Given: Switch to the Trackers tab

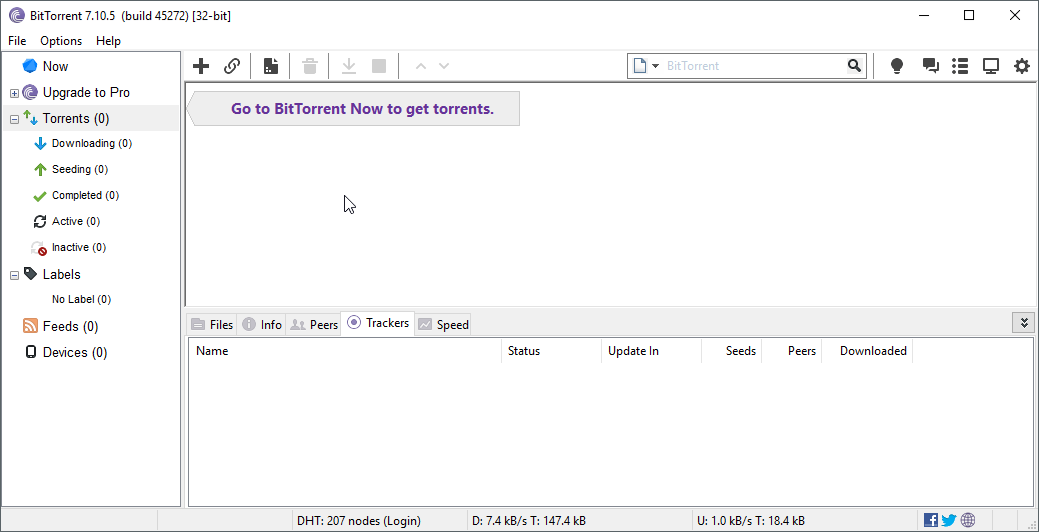Looking at the screenshot, I should coord(378,323).
